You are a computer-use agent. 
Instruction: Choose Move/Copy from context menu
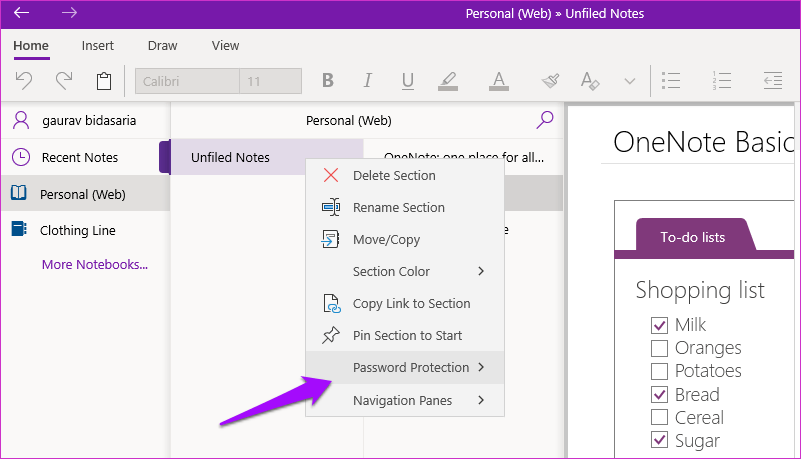tap(405, 239)
